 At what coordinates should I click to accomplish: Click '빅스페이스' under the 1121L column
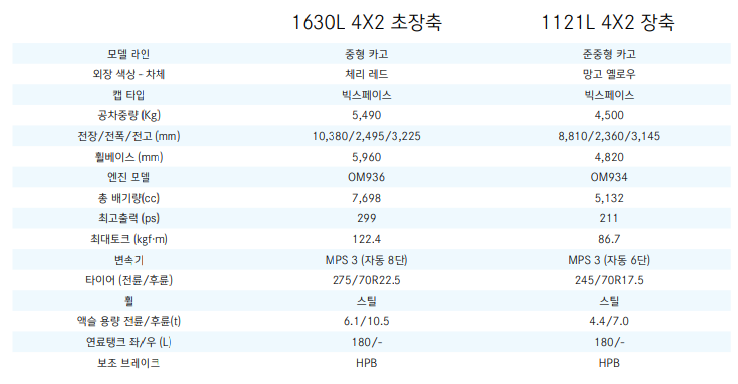click(x=609, y=95)
